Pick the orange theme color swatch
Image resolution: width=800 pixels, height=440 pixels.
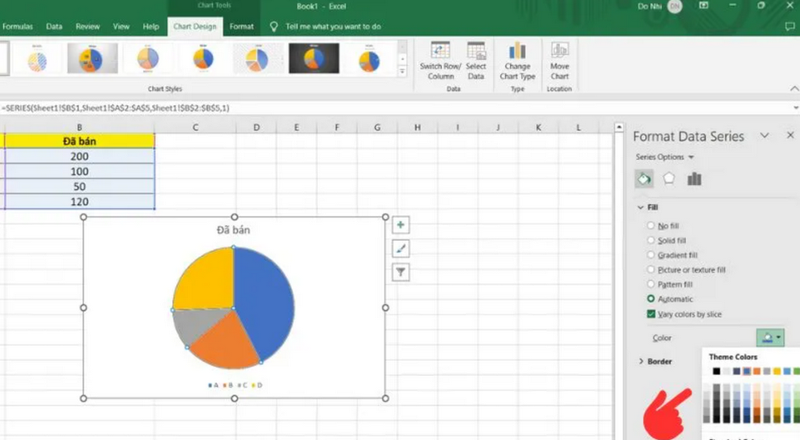click(x=757, y=371)
